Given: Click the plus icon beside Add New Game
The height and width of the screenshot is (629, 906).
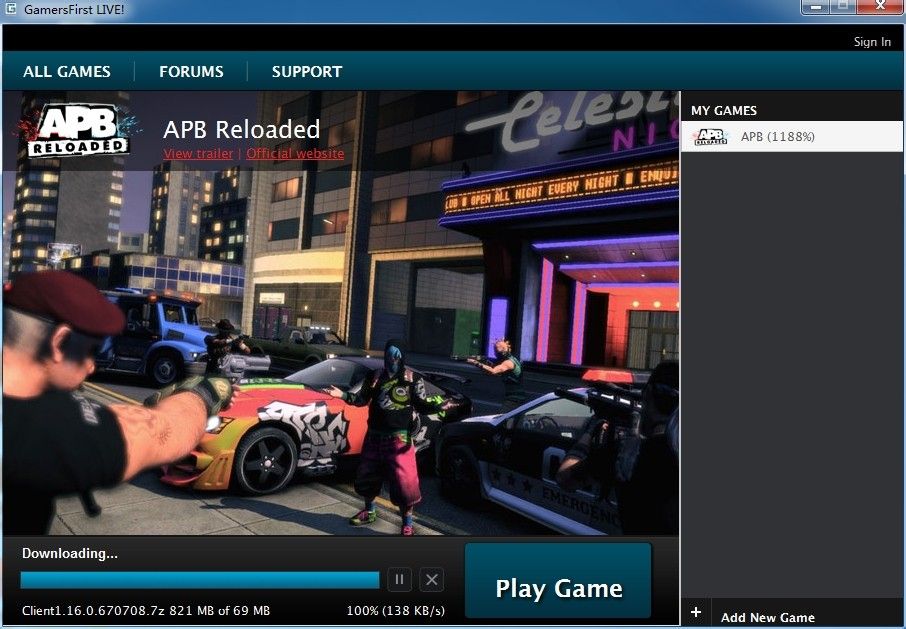Looking at the screenshot, I should (696, 612).
